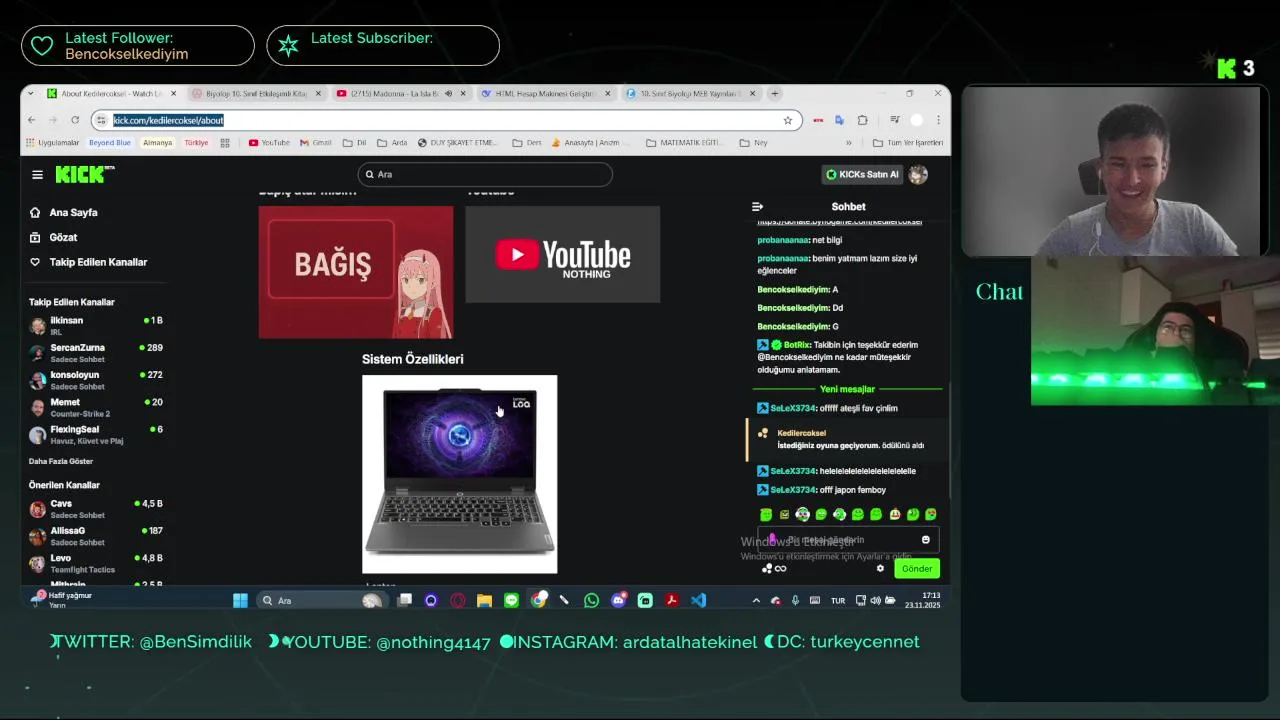Open the Memet Counter-Strike 2 channel
The height and width of the screenshot is (720, 1280).
tap(96, 407)
